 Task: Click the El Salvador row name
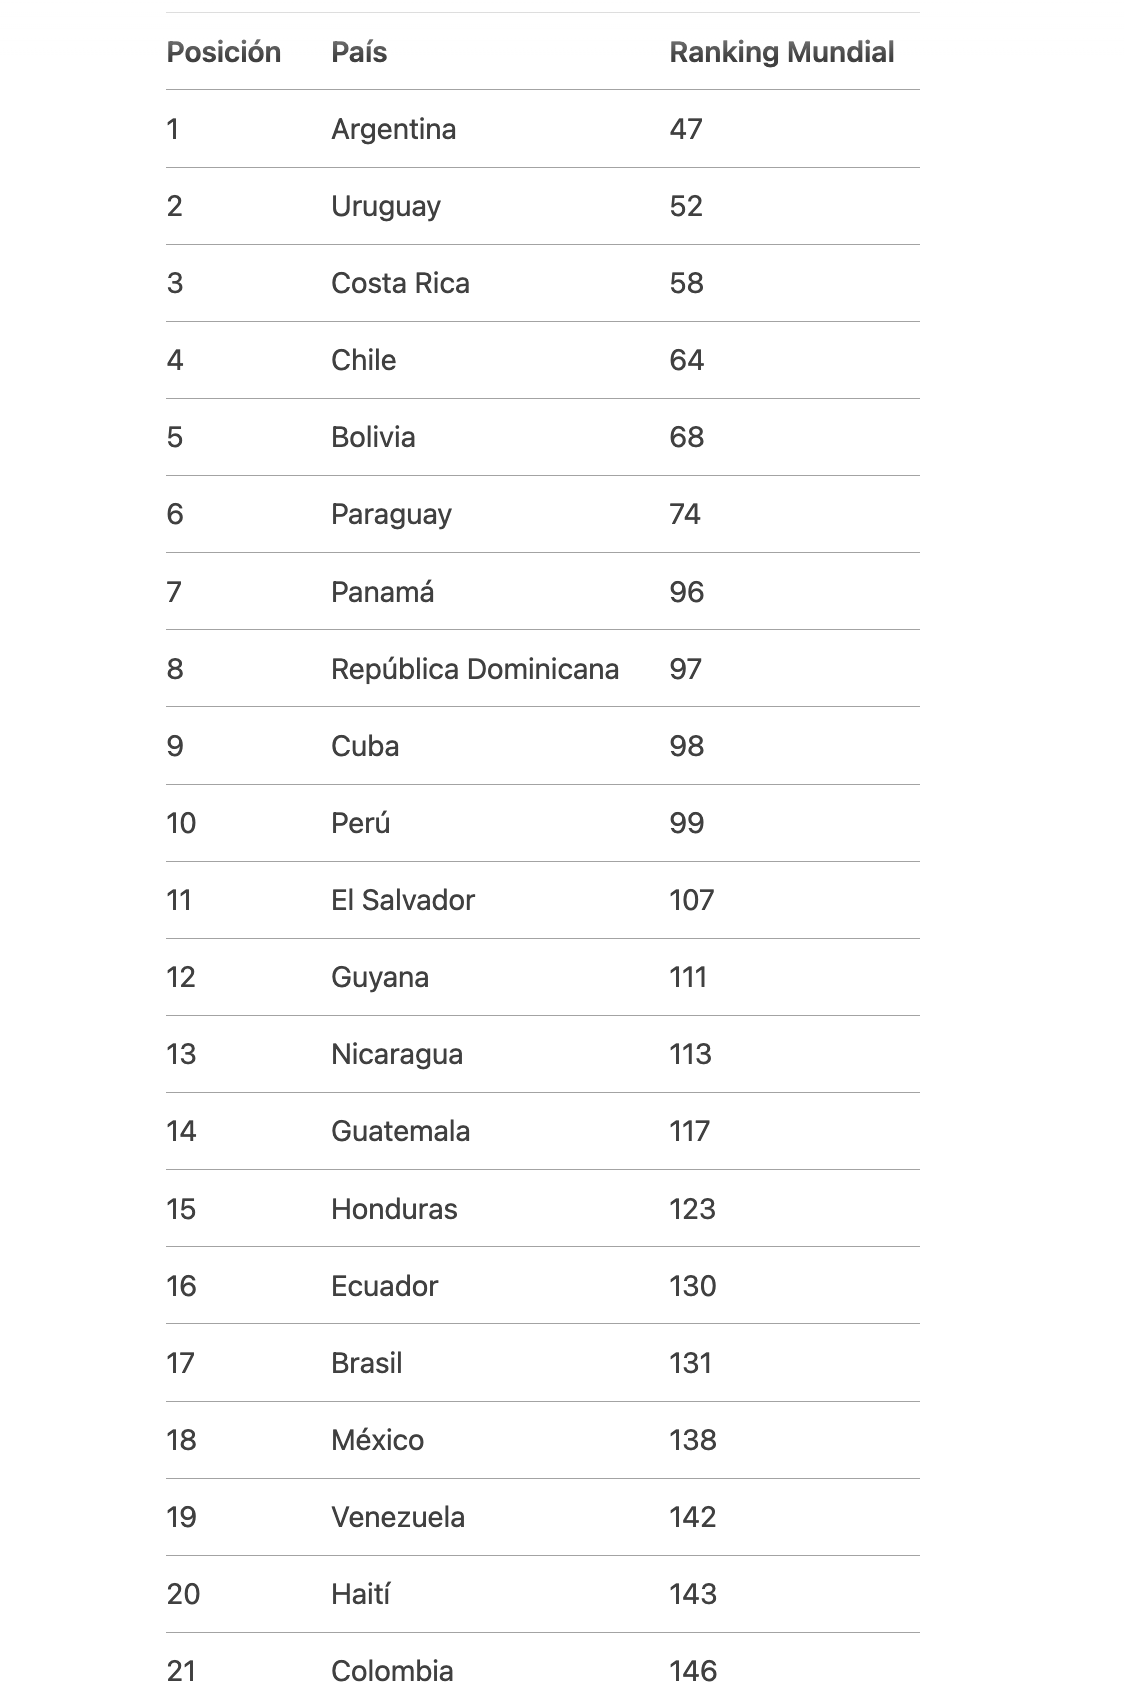click(x=402, y=900)
